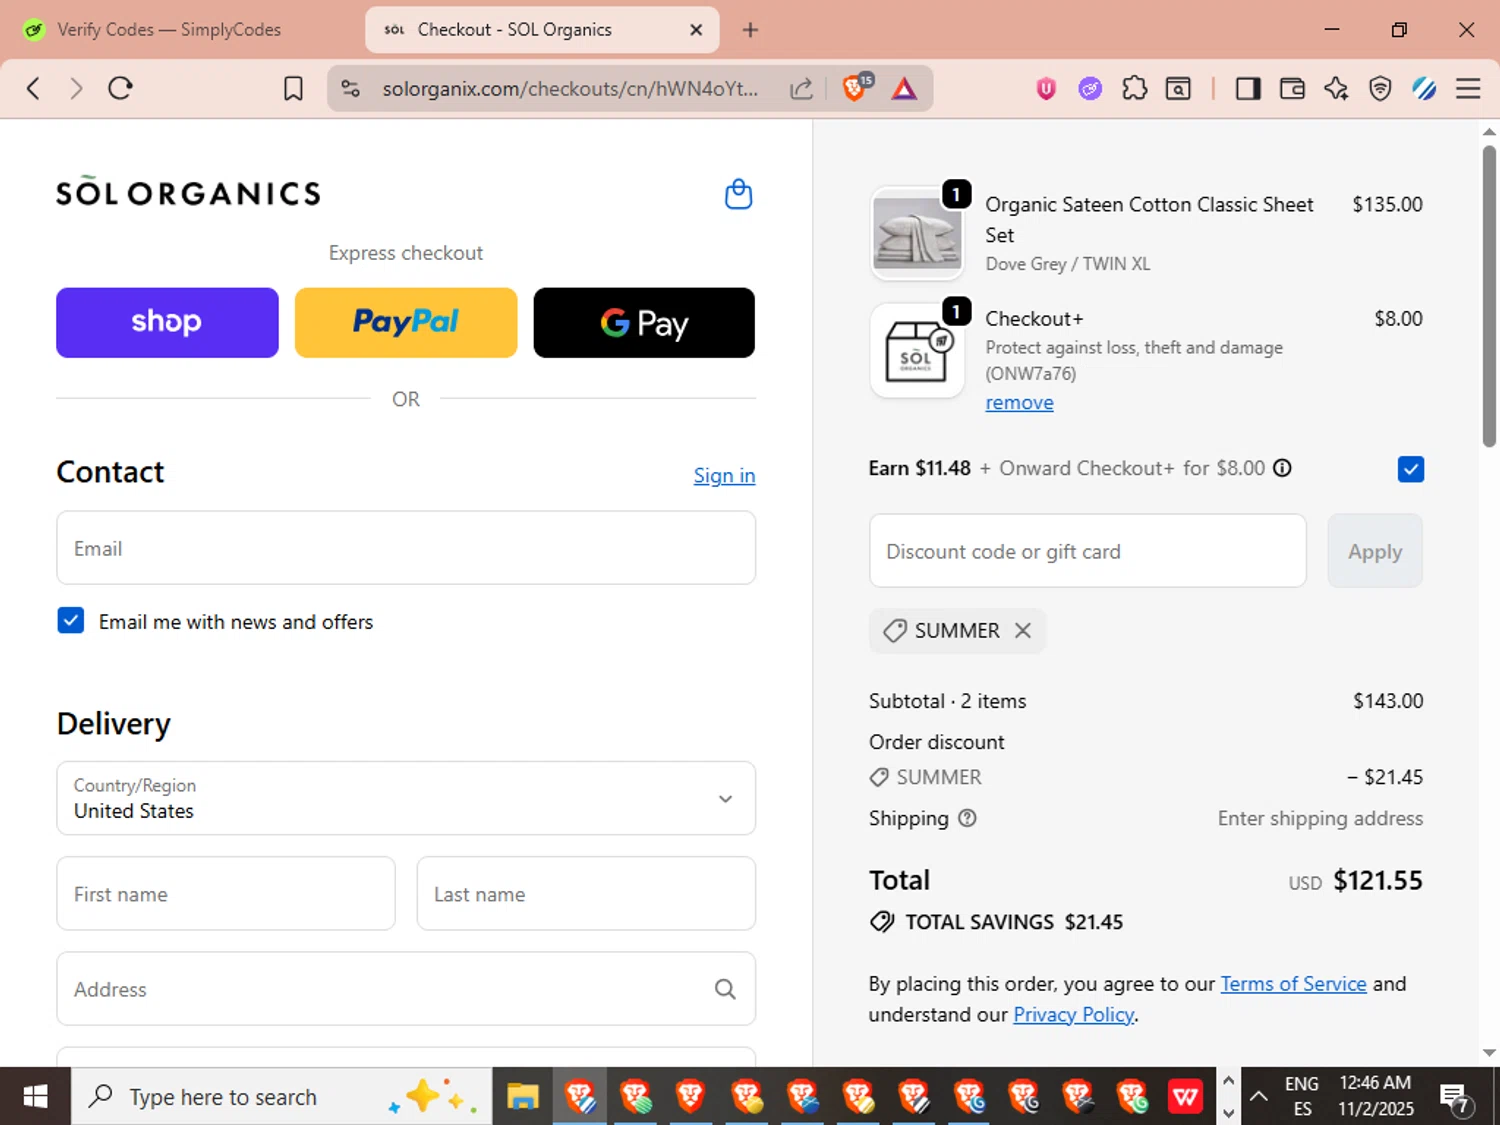The image size is (1500, 1125).
Task: Open the browser hamburger menu
Action: [x=1468, y=89]
